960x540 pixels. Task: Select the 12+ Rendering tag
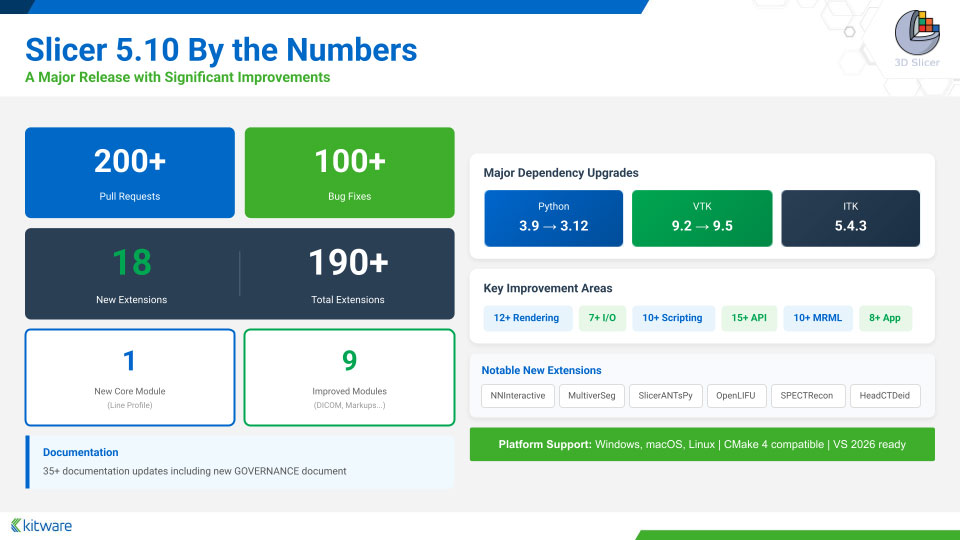(x=527, y=318)
